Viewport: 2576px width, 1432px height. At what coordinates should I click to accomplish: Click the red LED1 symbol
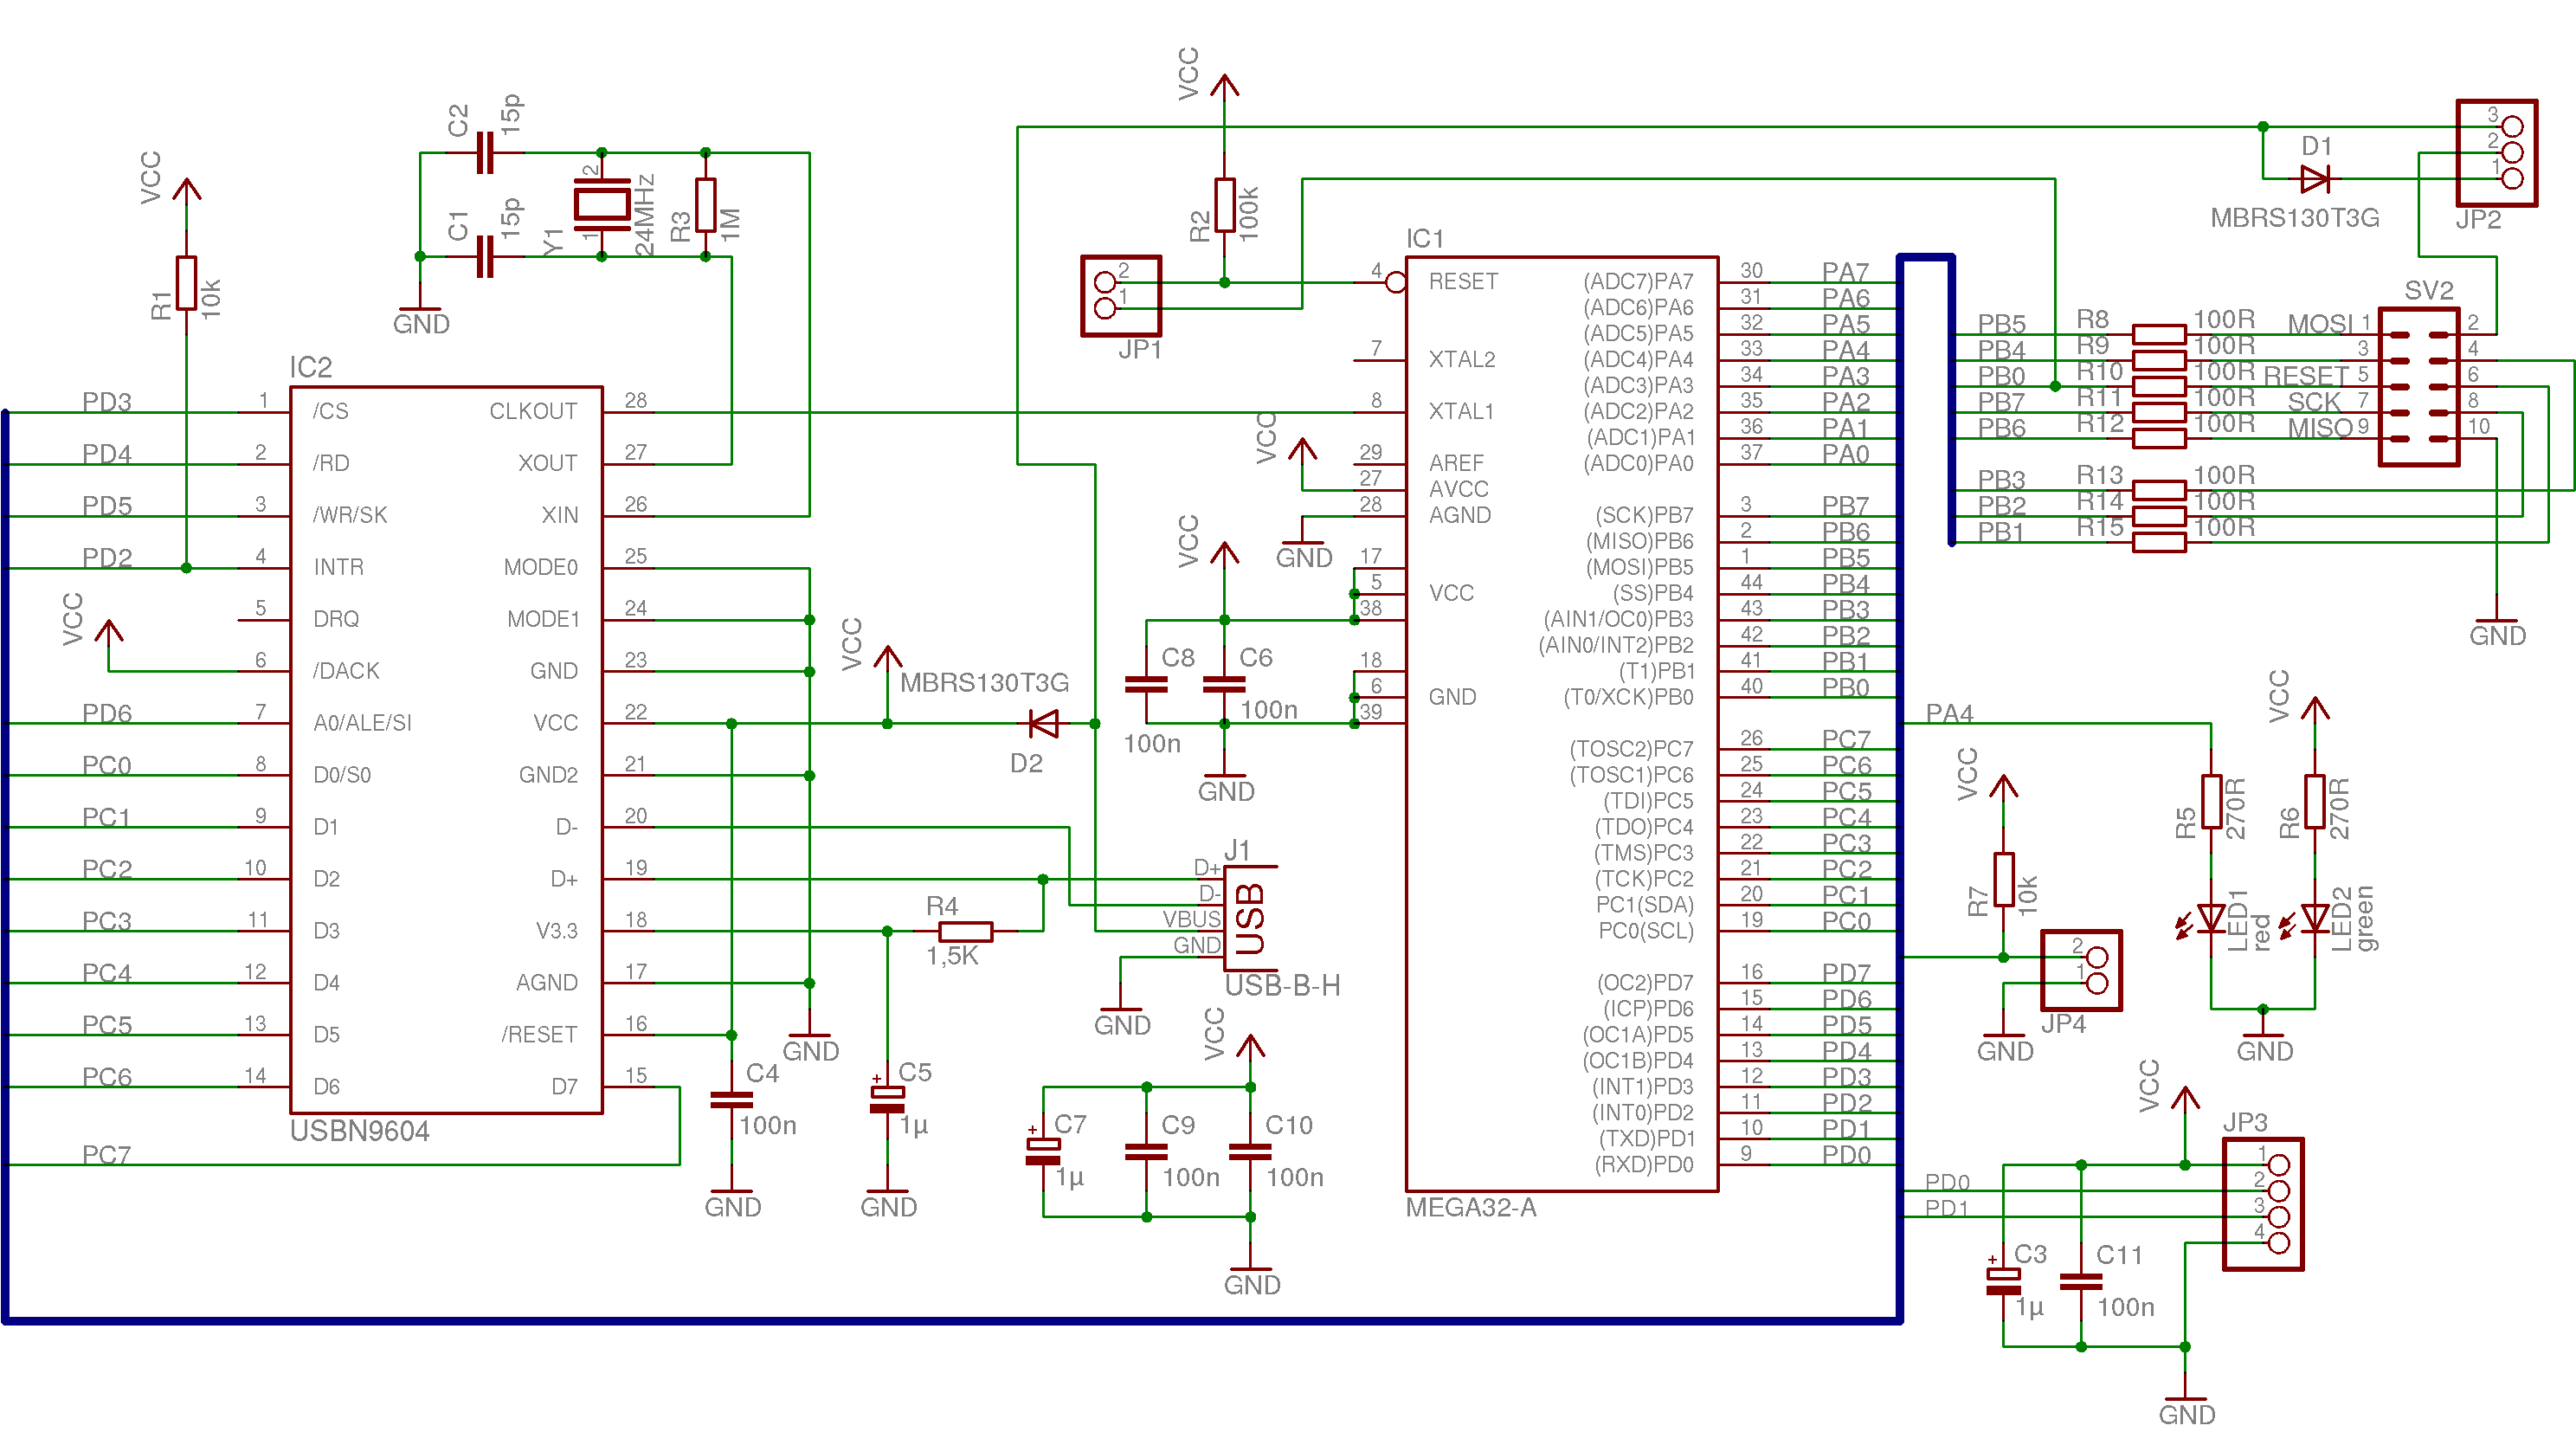pyautogui.click(x=2211, y=918)
